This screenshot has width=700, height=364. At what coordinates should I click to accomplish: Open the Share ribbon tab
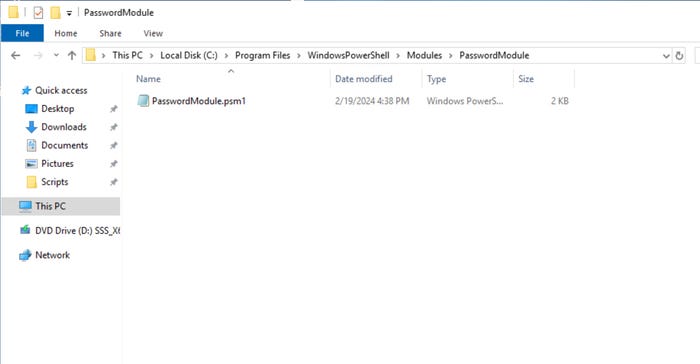click(110, 33)
